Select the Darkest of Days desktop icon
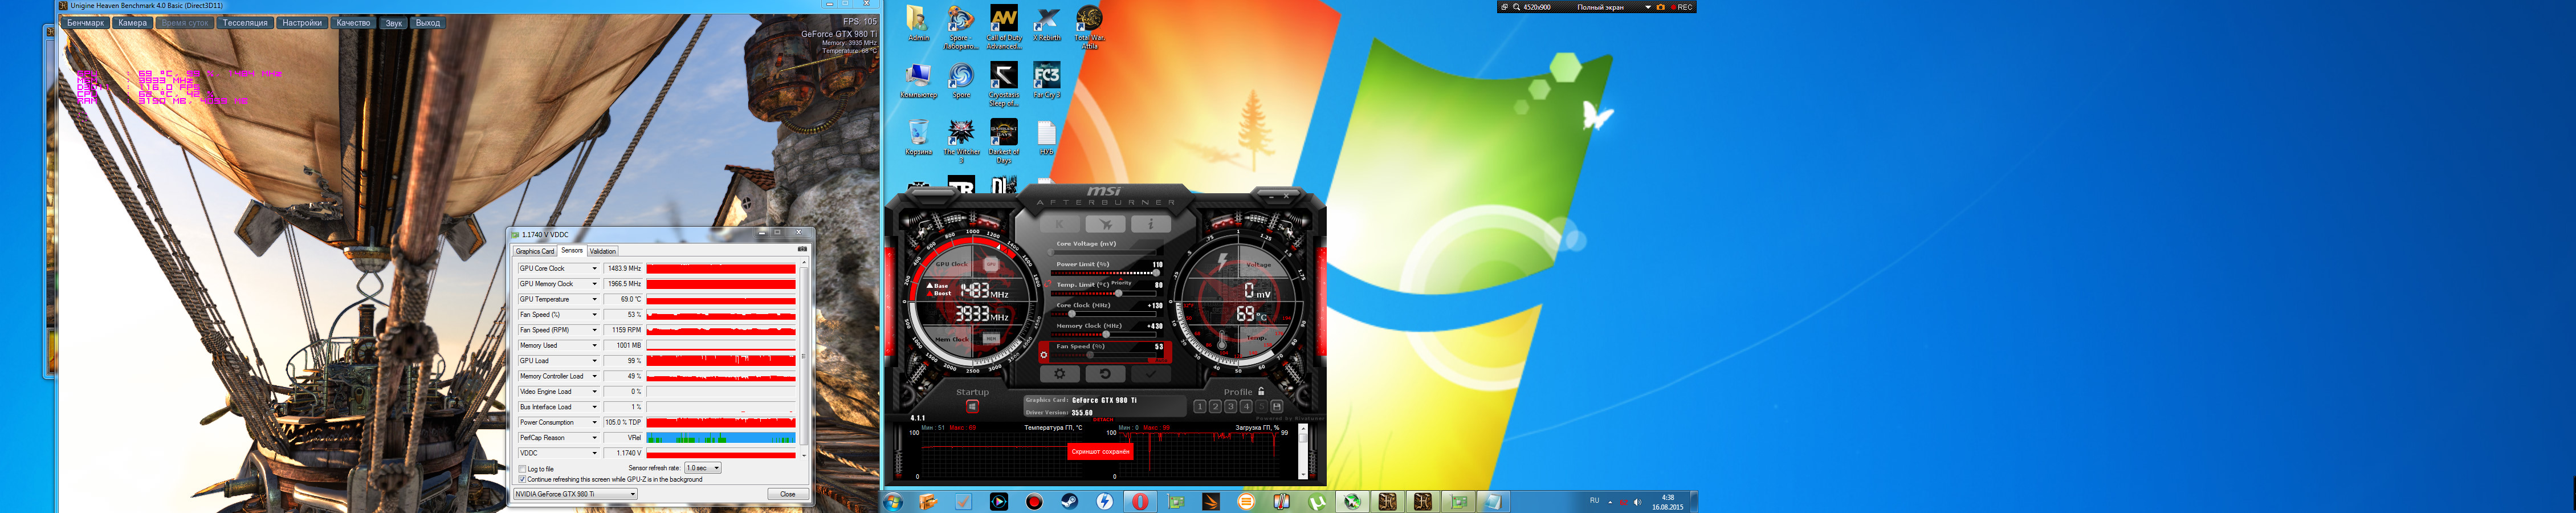 (1004, 142)
